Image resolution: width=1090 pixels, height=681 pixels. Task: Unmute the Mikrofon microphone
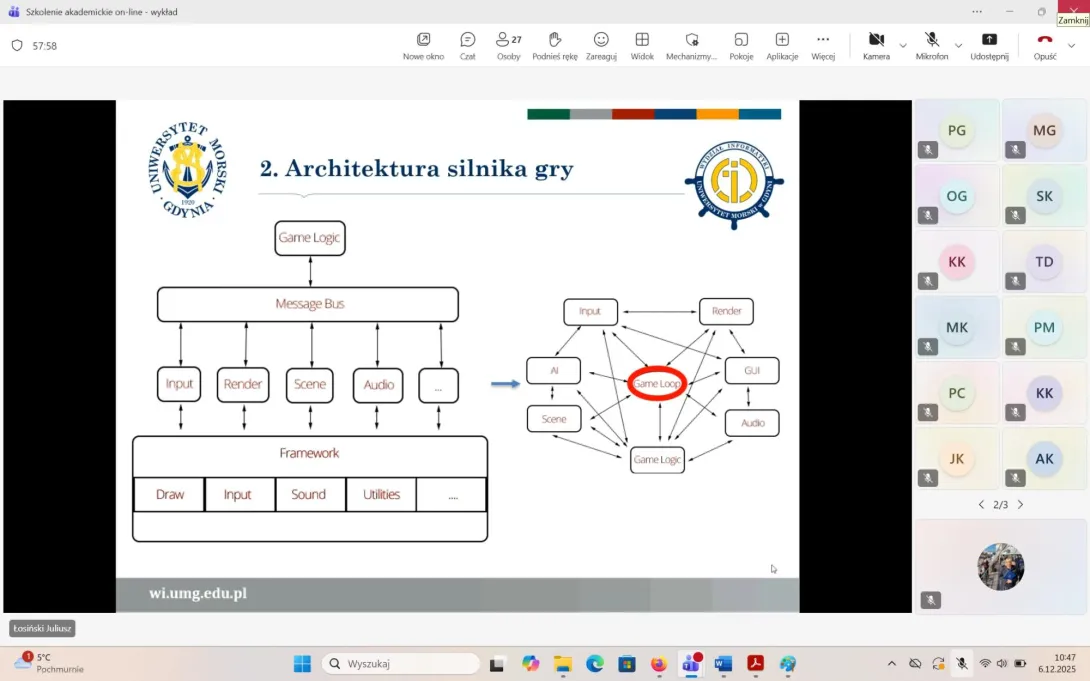tap(931, 45)
